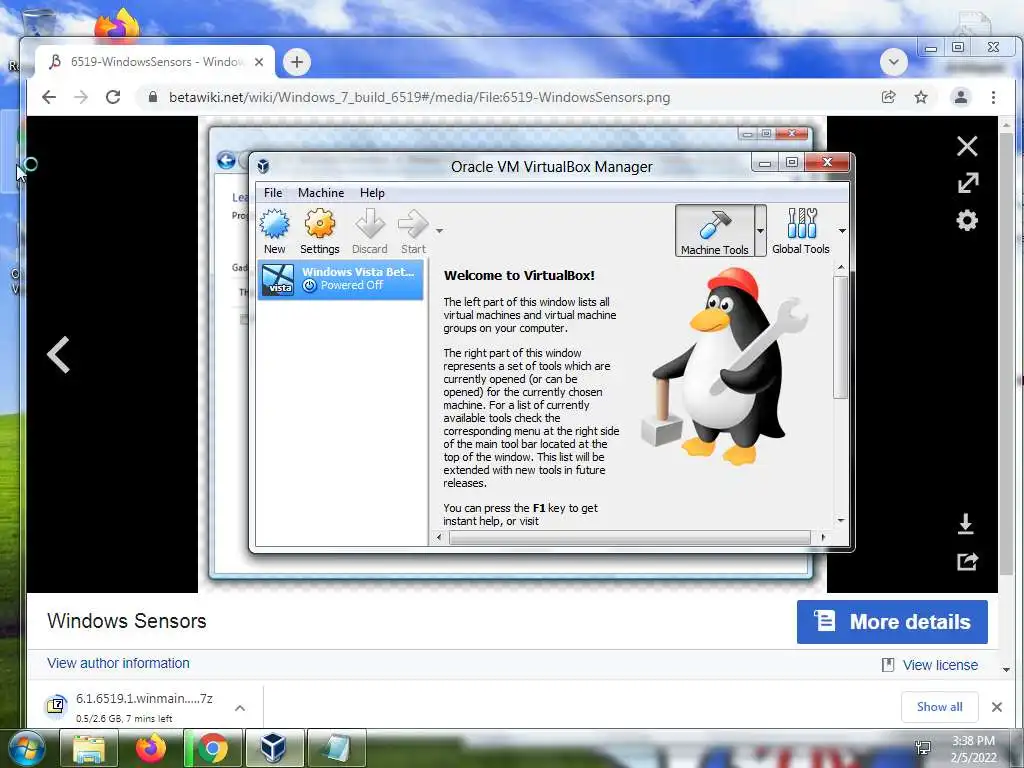Close the downloads bar
This screenshot has width=1024, height=768.
pos(997,707)
